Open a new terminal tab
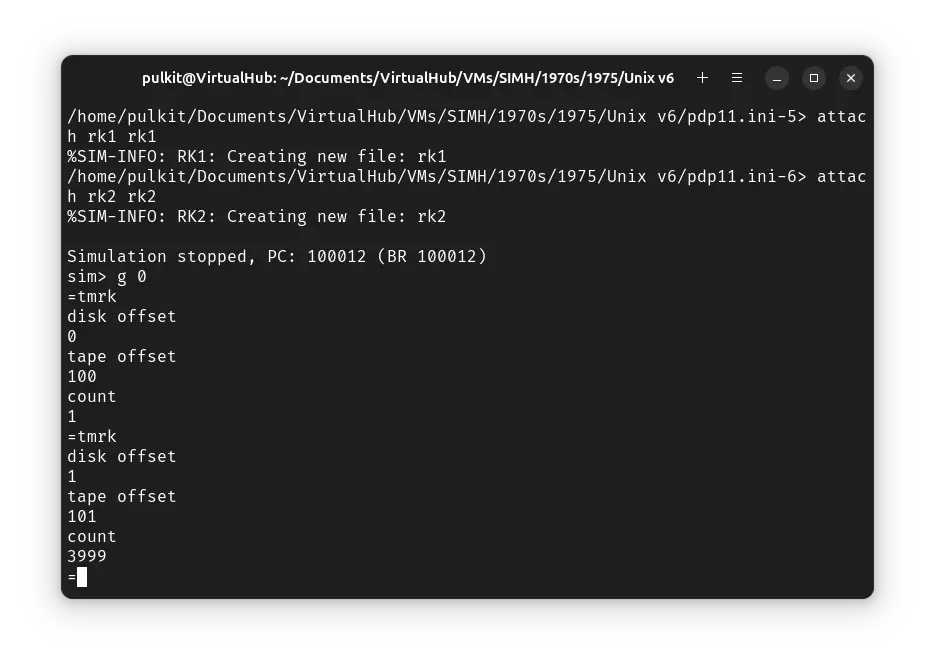The image size is (935, 666). pyautogui.click(x=702, y=78)
